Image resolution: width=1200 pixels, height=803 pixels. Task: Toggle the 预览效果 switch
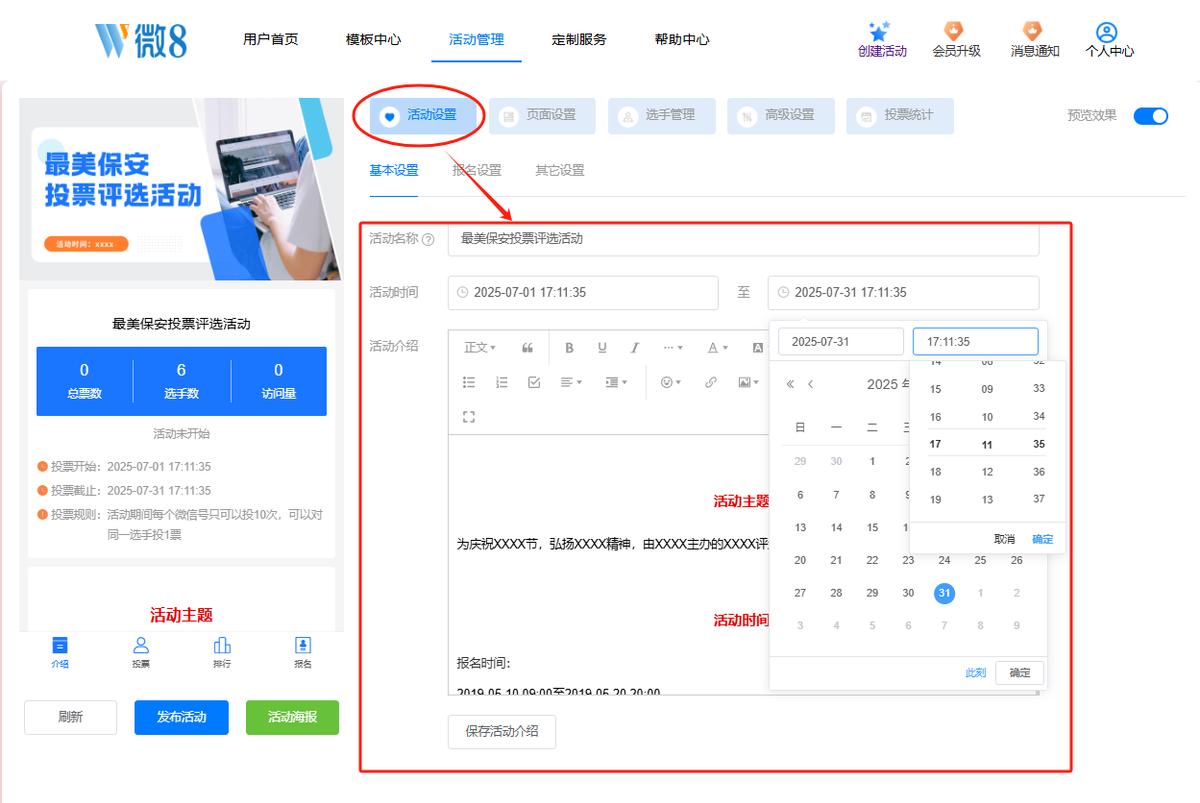1151,116
